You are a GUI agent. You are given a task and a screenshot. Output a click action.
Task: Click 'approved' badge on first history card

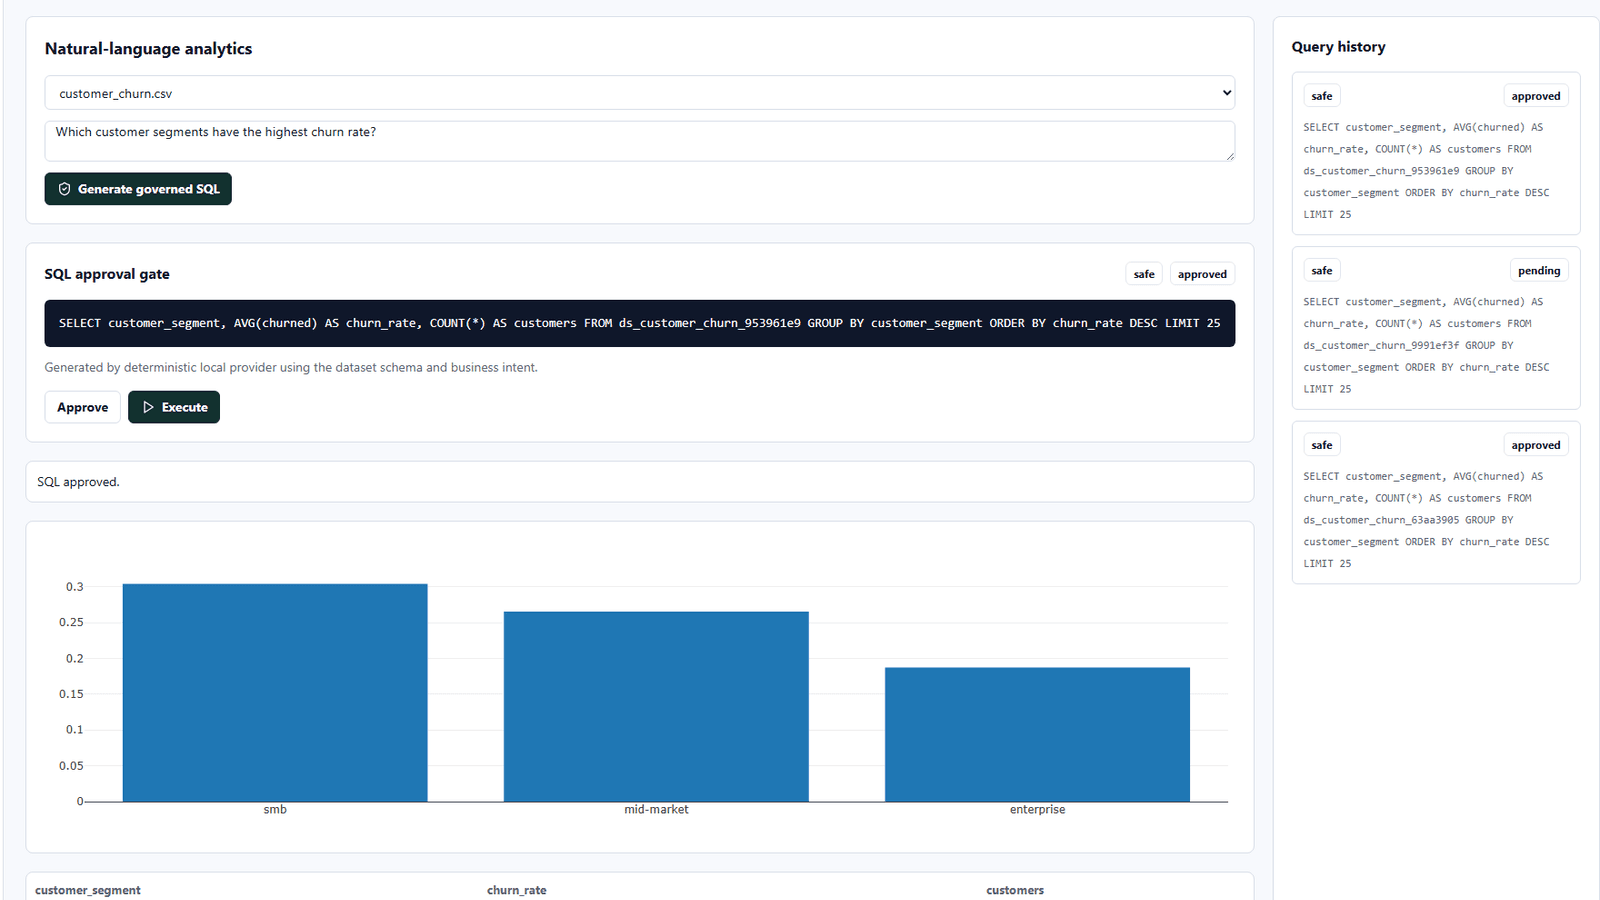coord(1535,96)
